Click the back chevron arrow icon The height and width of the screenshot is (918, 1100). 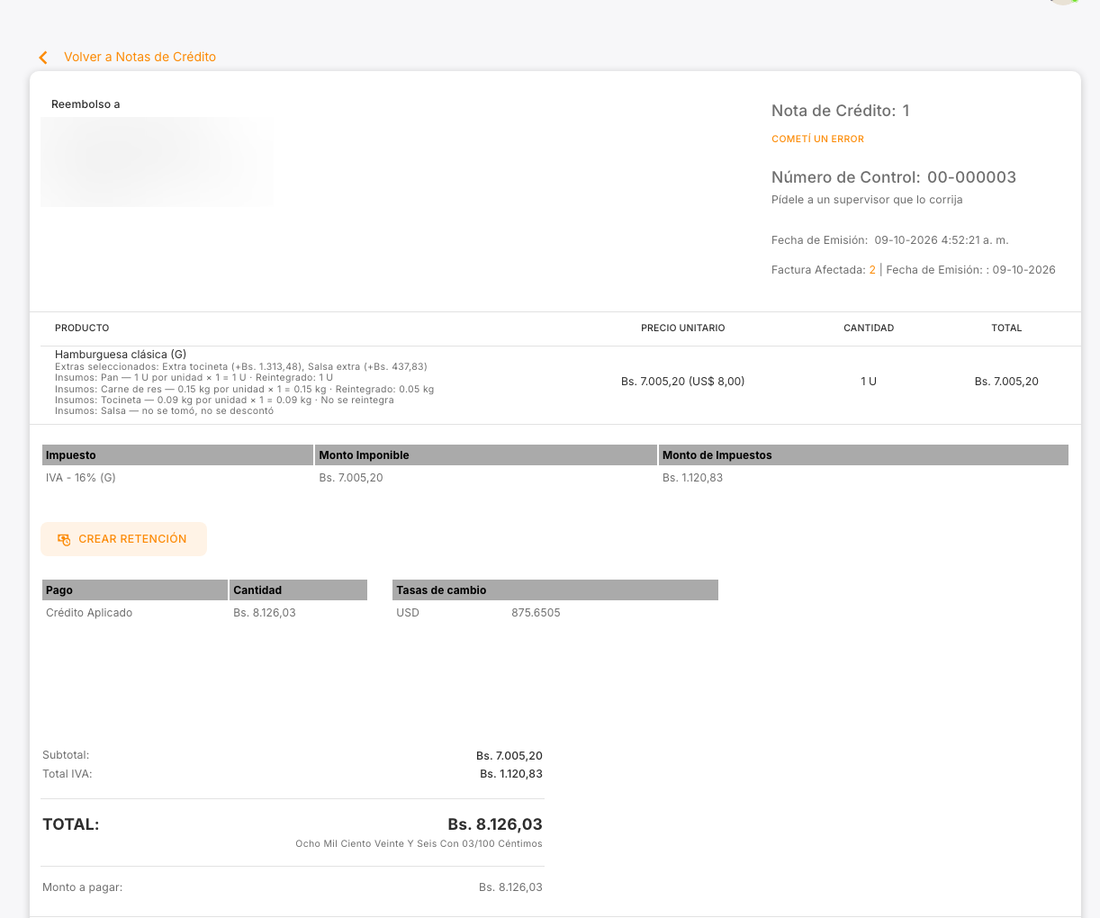43,58
